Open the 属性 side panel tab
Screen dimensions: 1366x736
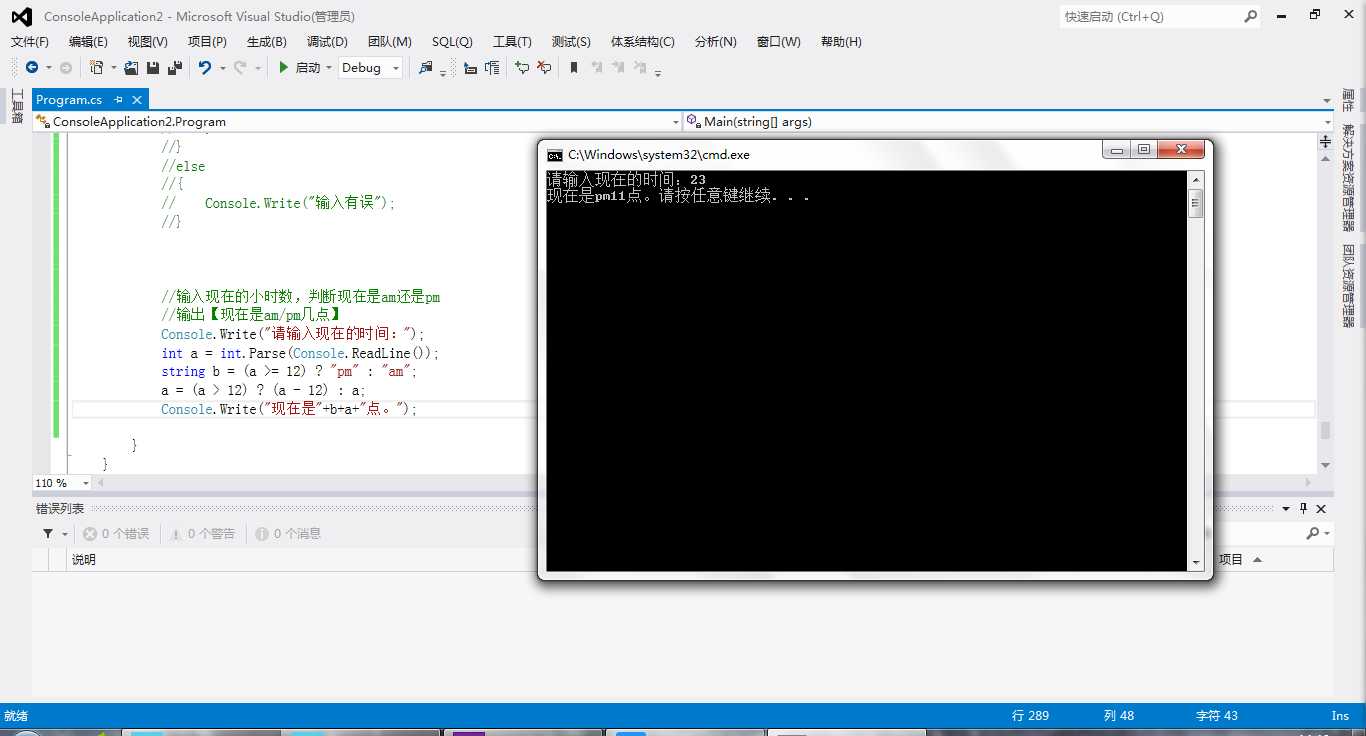click(1348, 101)
